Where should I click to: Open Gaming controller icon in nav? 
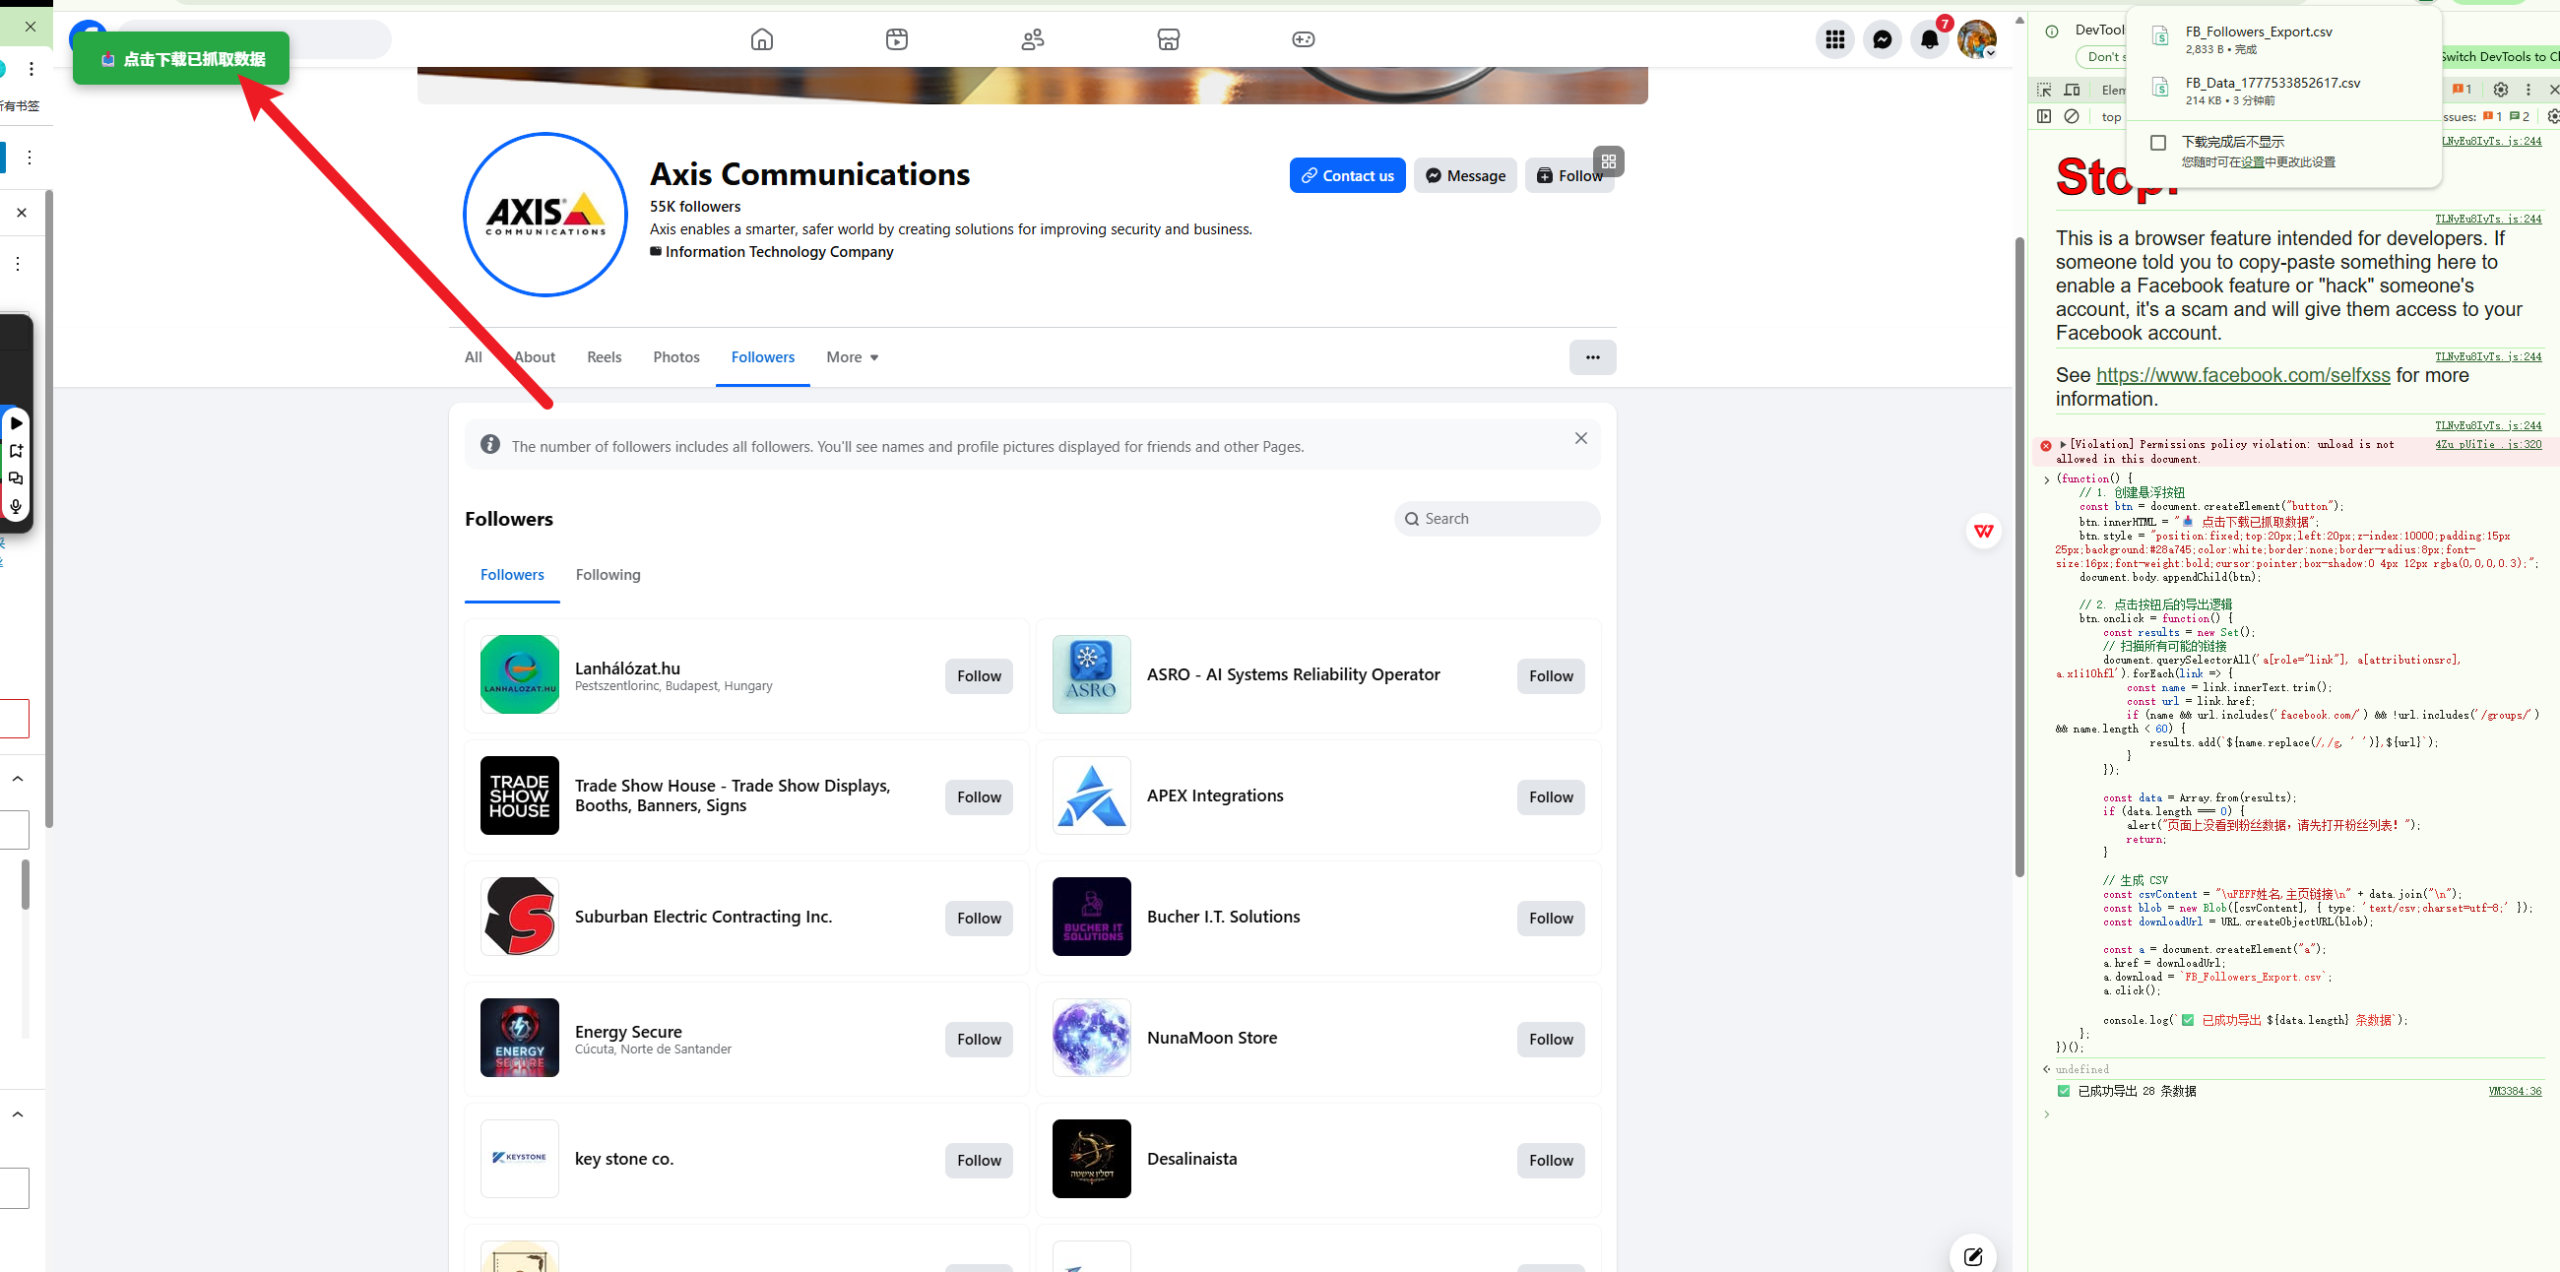pos(1303,40)
